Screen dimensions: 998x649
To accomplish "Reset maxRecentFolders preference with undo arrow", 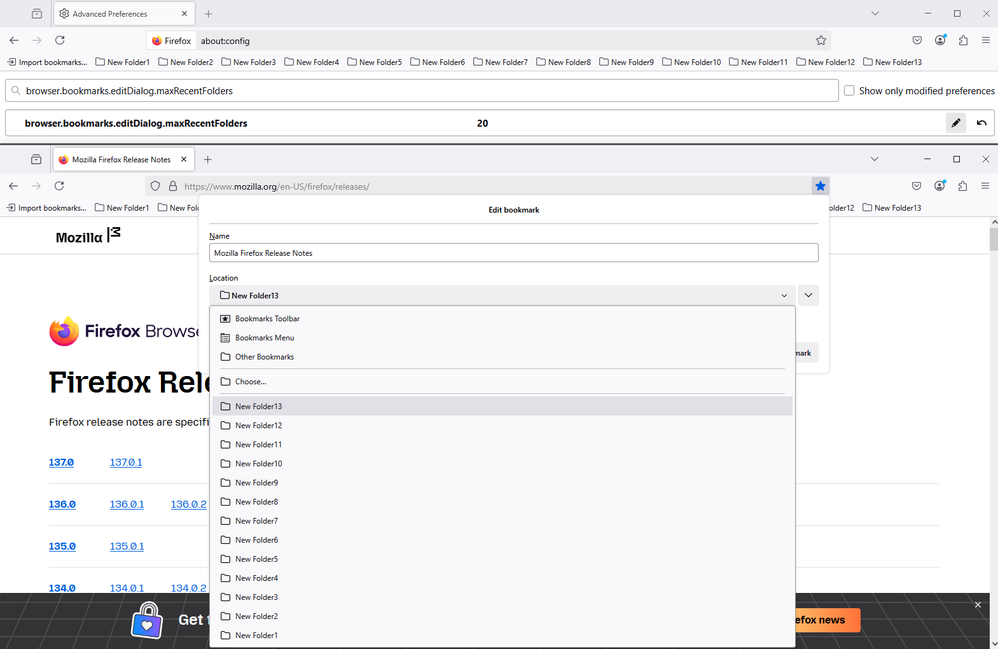I will coord(981,123).
